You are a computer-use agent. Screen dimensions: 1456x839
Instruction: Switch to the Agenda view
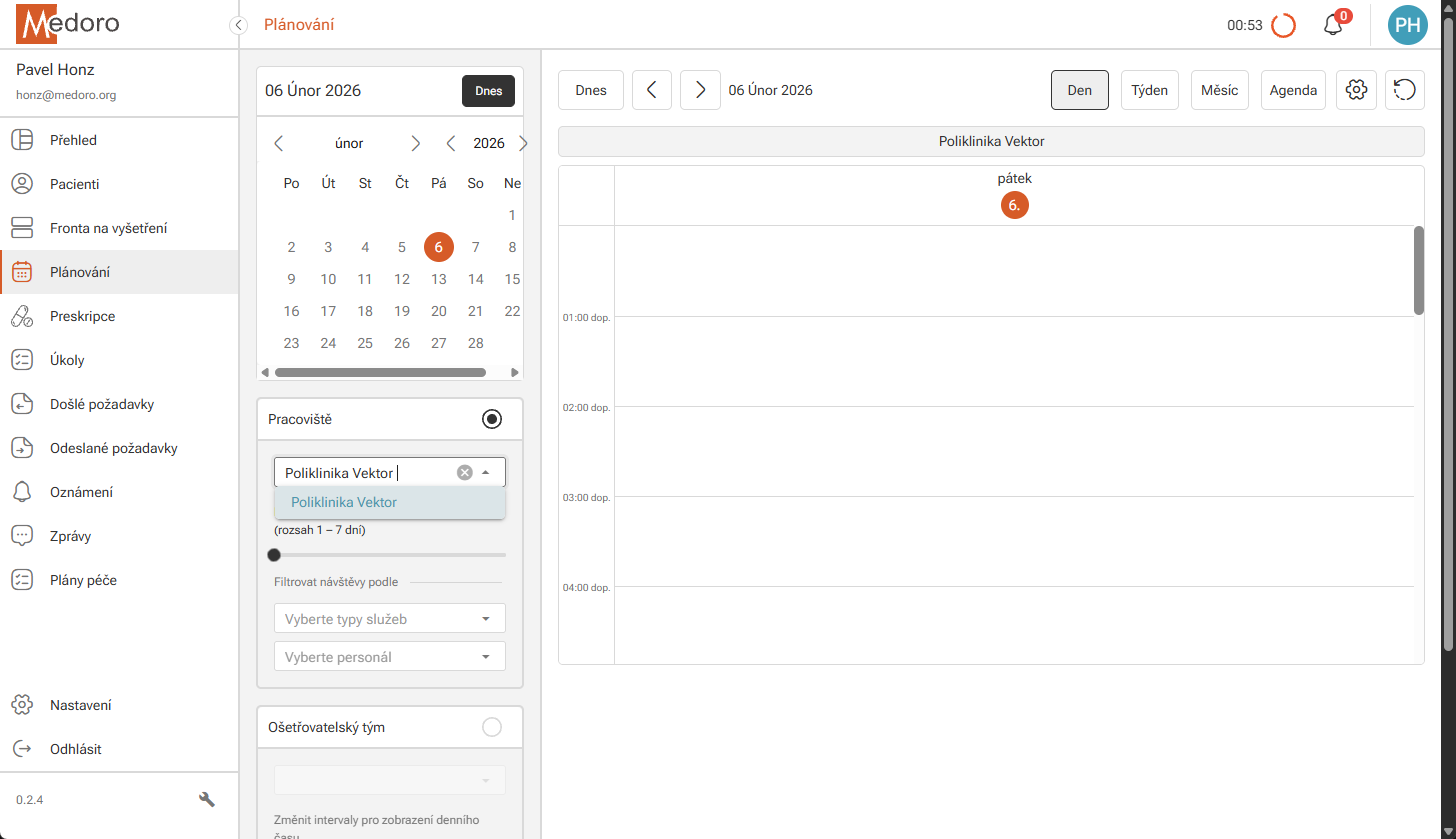tap(1292, 89)
